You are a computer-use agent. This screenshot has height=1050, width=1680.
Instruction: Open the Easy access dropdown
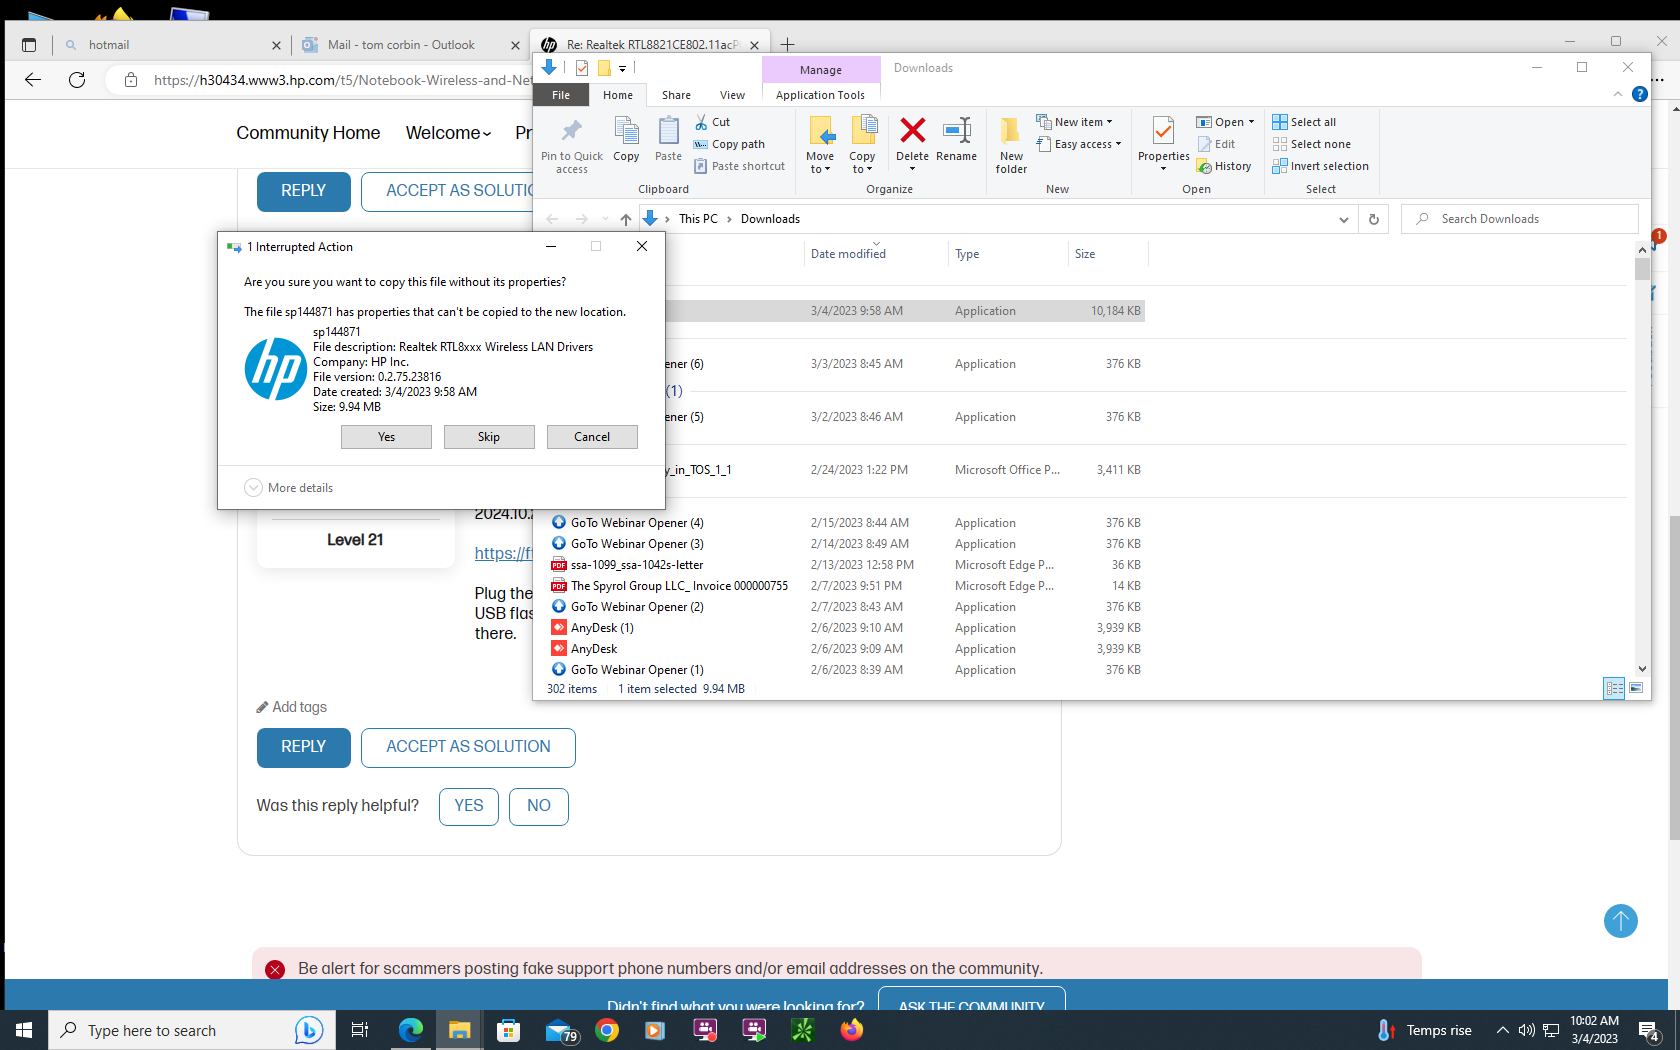pos(1079,143)
